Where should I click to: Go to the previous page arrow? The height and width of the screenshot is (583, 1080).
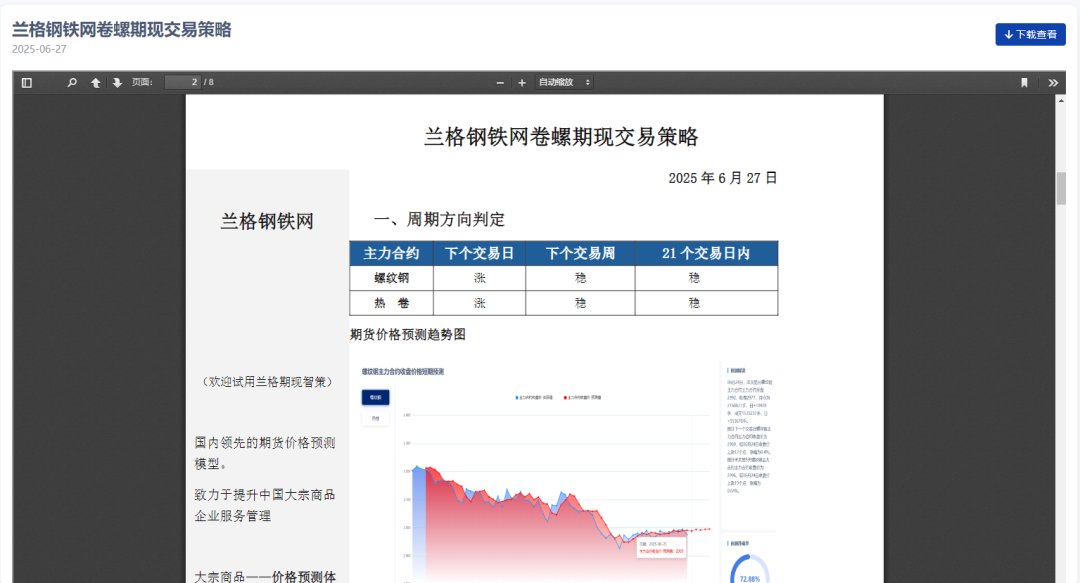[x=96, y=83]
